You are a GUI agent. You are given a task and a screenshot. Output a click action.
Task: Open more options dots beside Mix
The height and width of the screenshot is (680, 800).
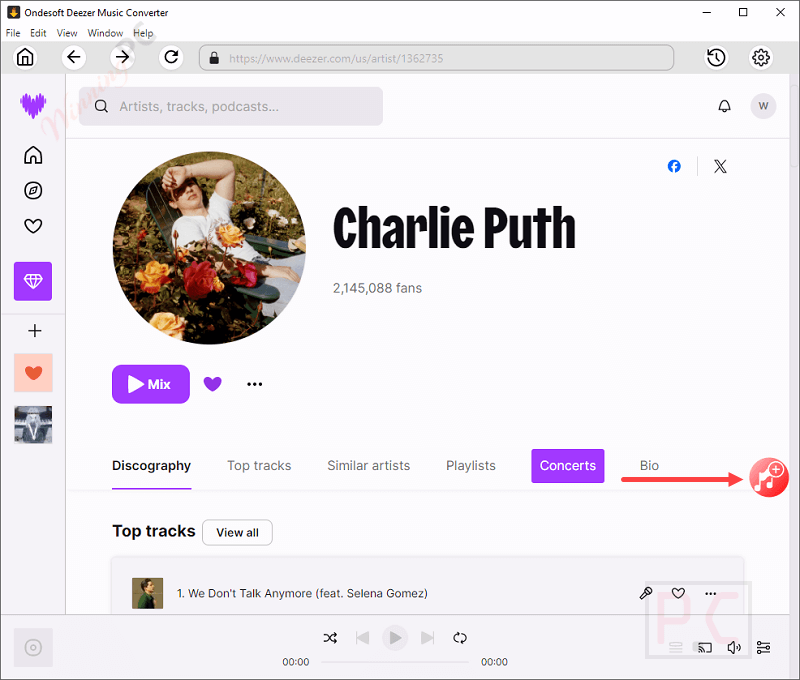pyautogui.click(x=255, y=384)
